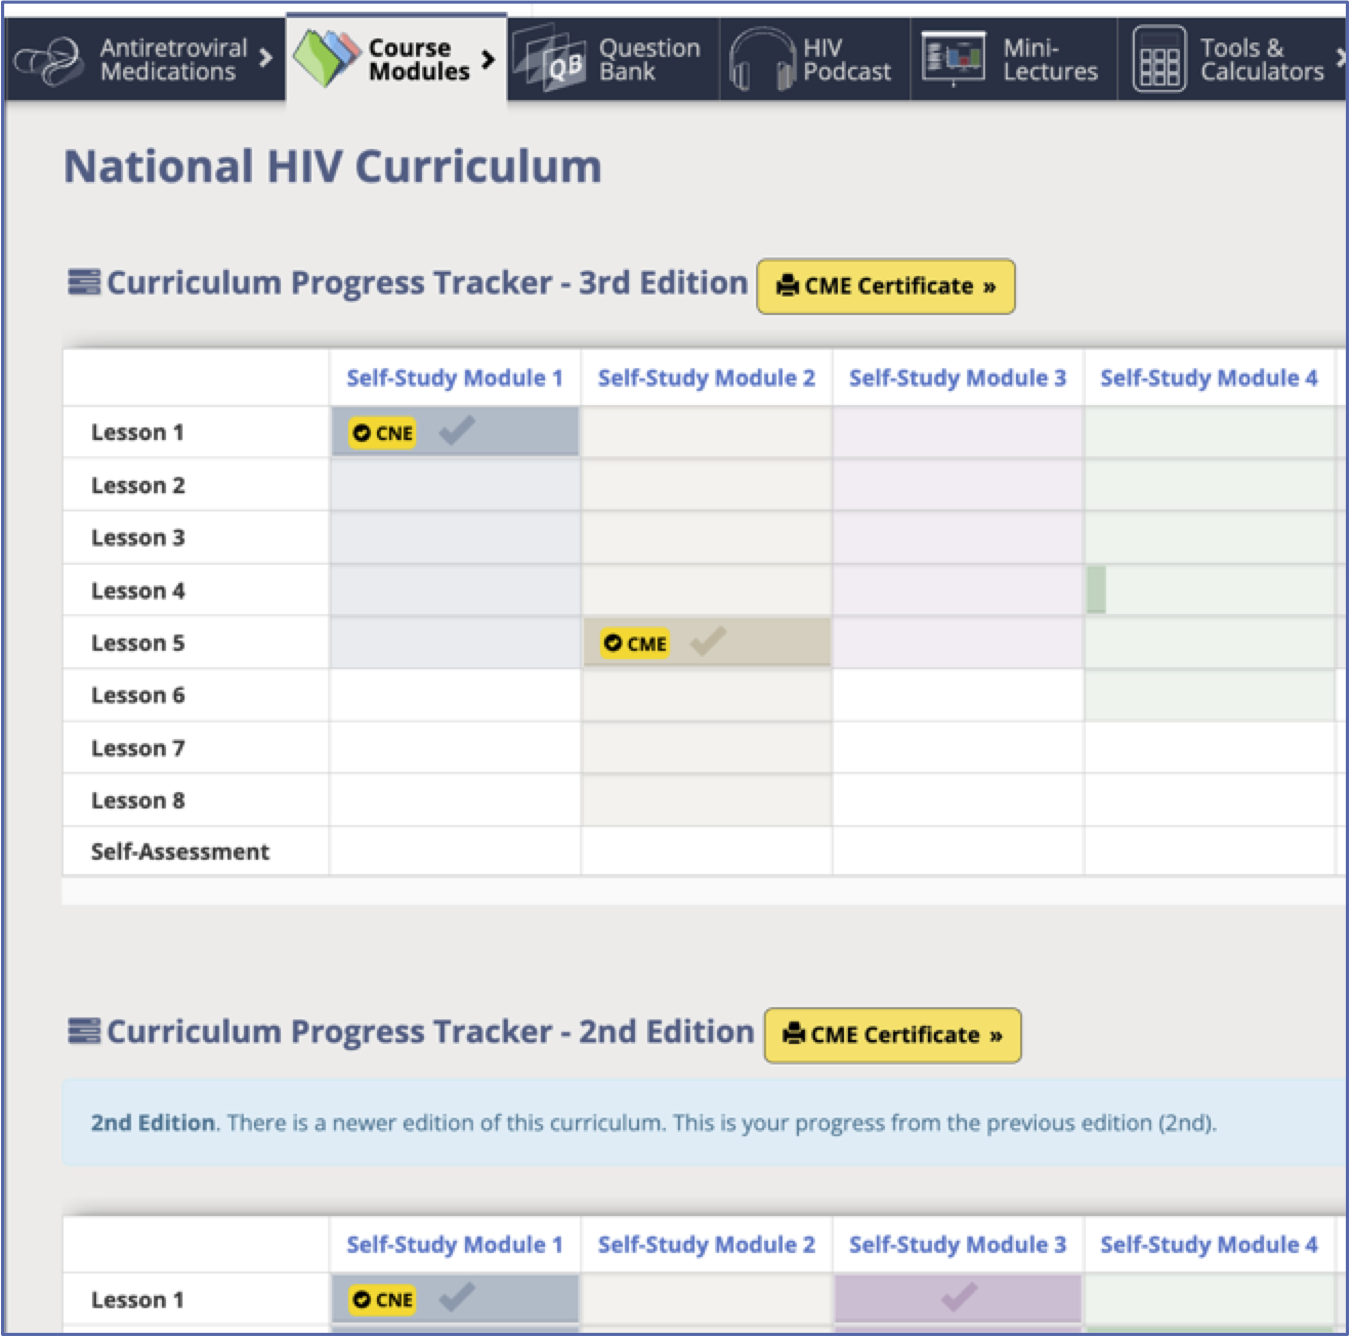Click the Curriculum Progress Tracker - 3rd Edition heading
The image size is (1350, 1337).
point(427,283)
